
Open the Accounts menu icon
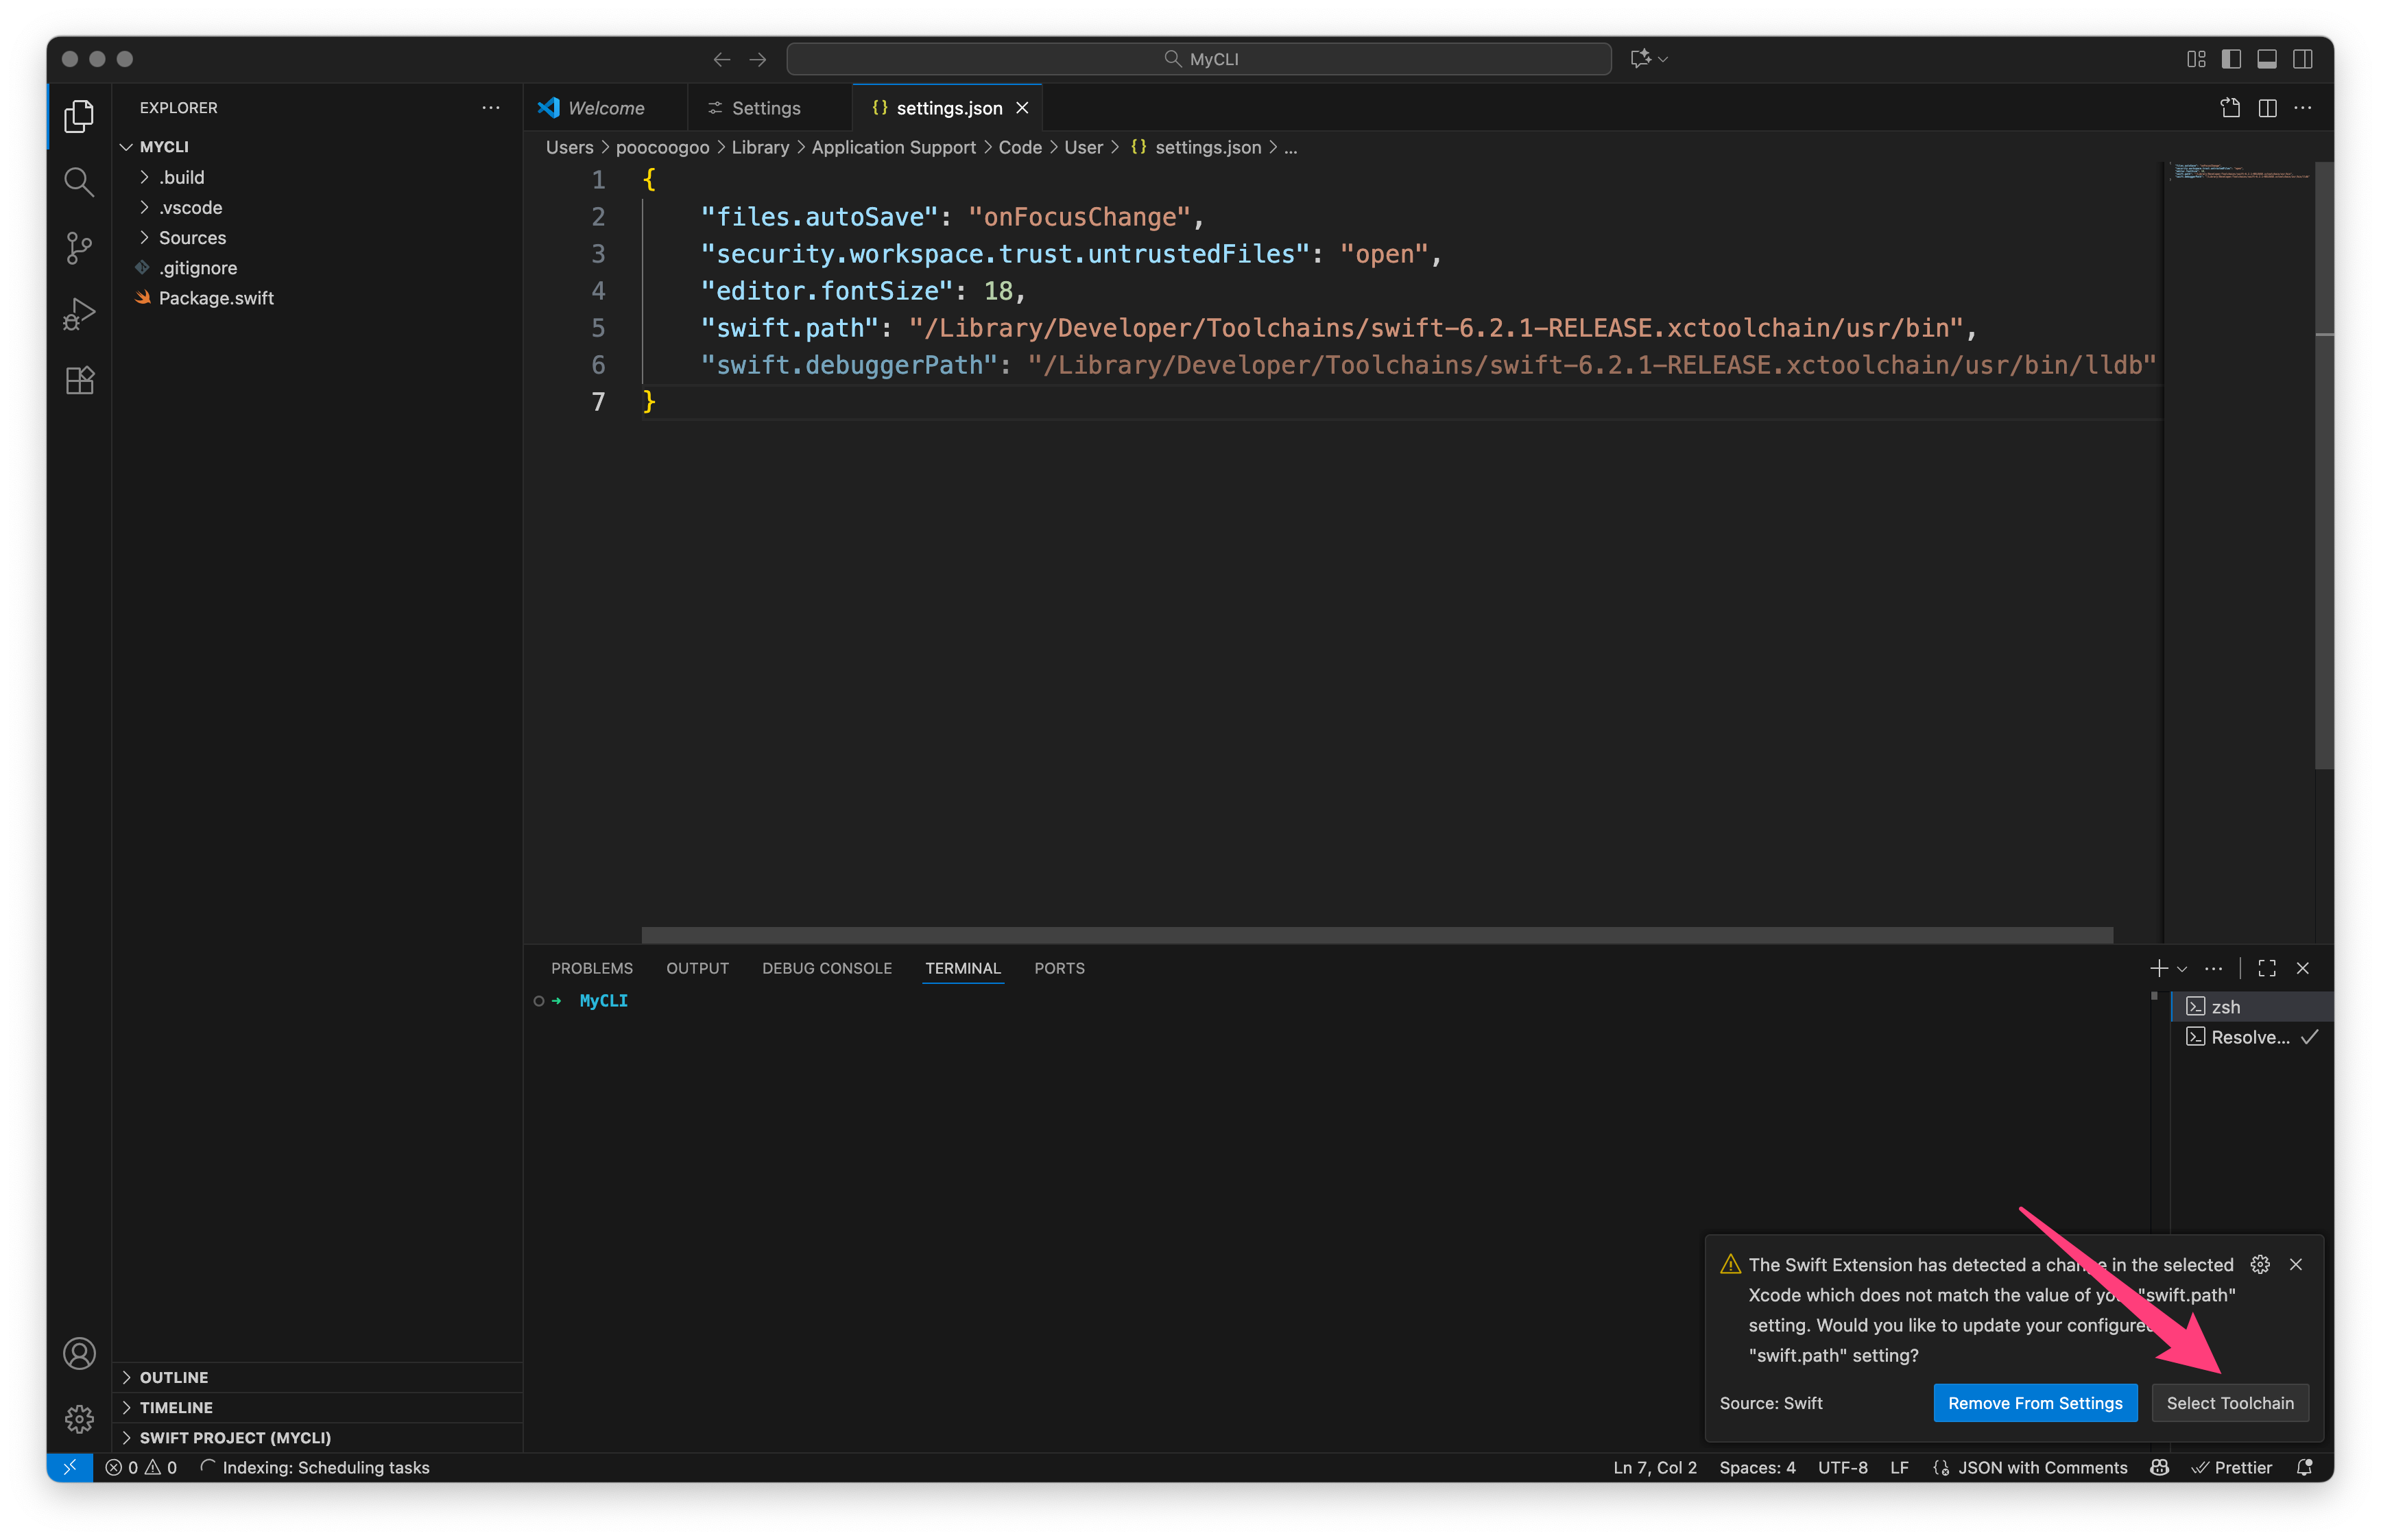pos(79,1353)
